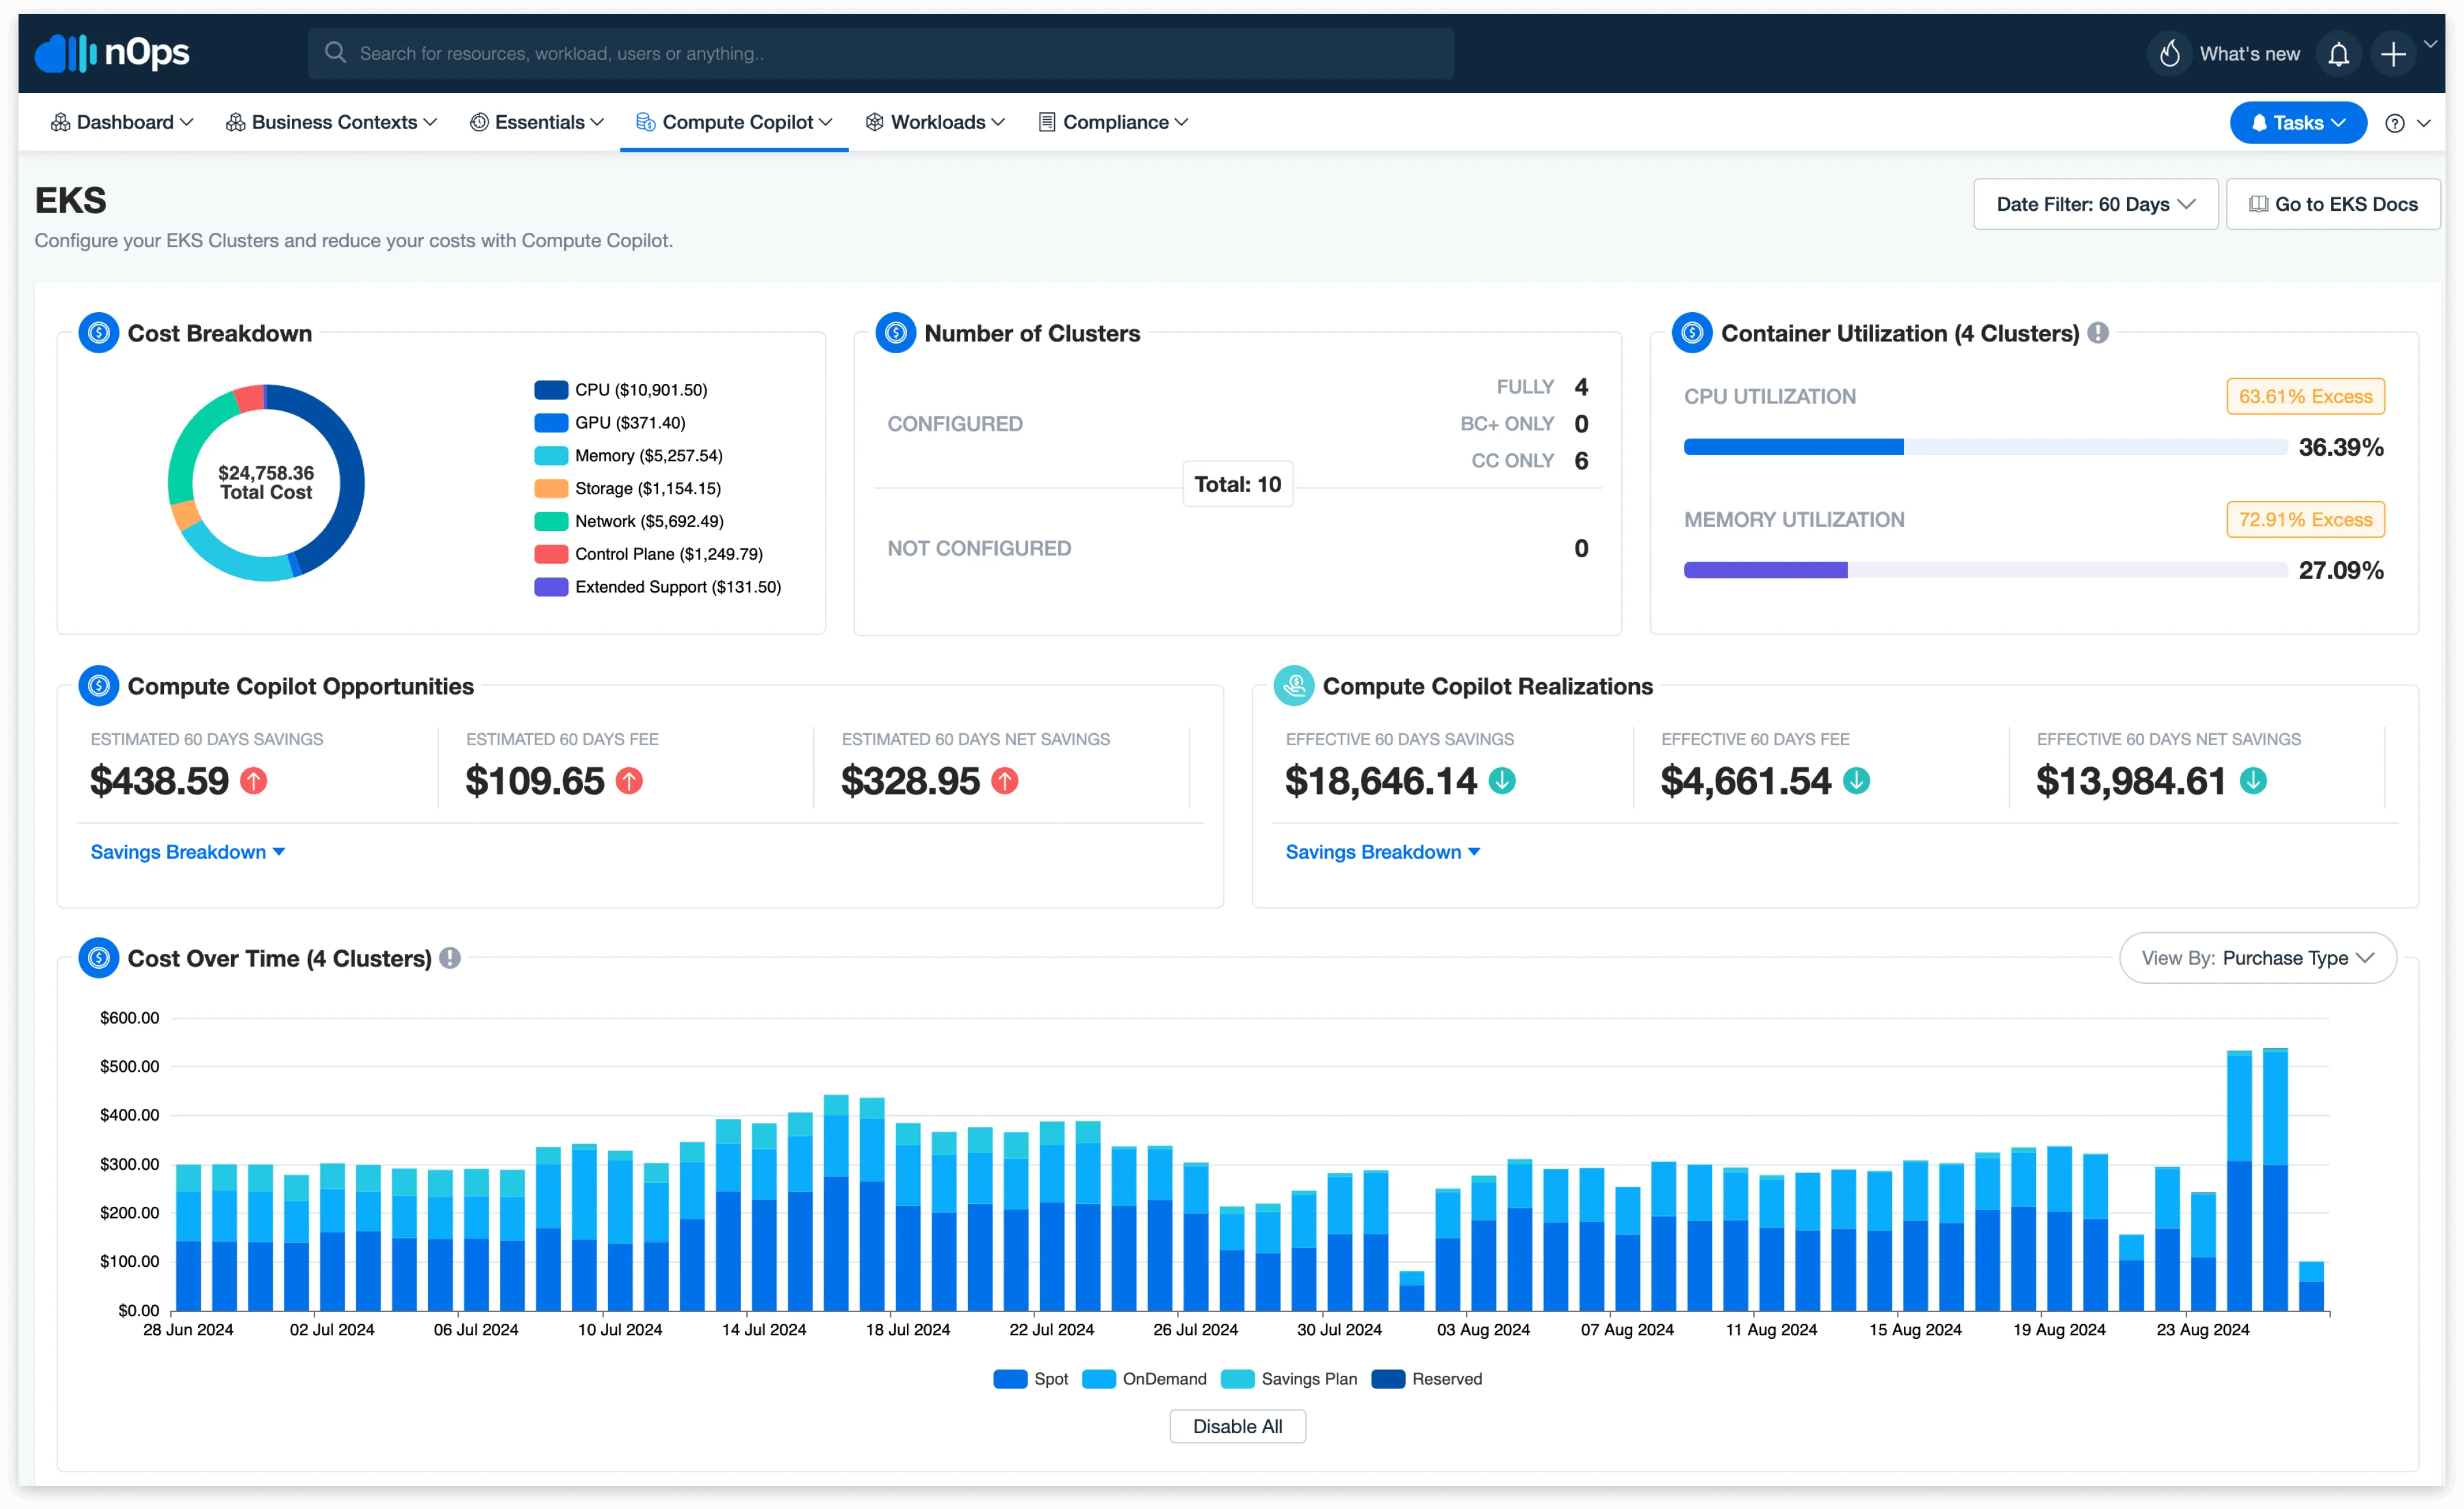Toggle OnDemand series in chart legend
Image resolution: width=2464 pixels, height=1509 pixels.
coord(1145,1379)
